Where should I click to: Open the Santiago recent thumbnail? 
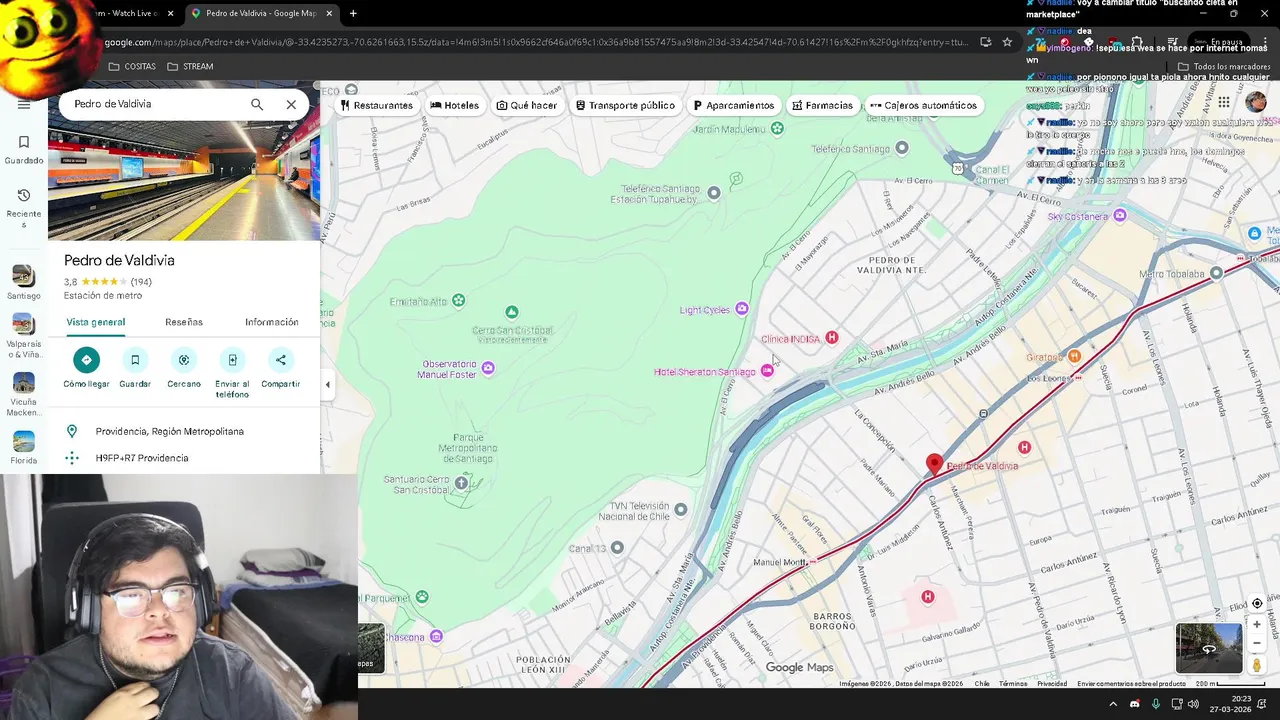click(23, 275)
